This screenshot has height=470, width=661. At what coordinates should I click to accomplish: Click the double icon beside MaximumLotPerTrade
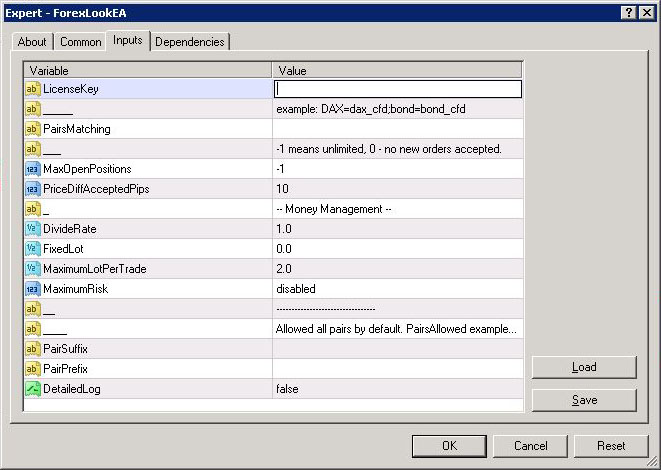tap(33, 269)
